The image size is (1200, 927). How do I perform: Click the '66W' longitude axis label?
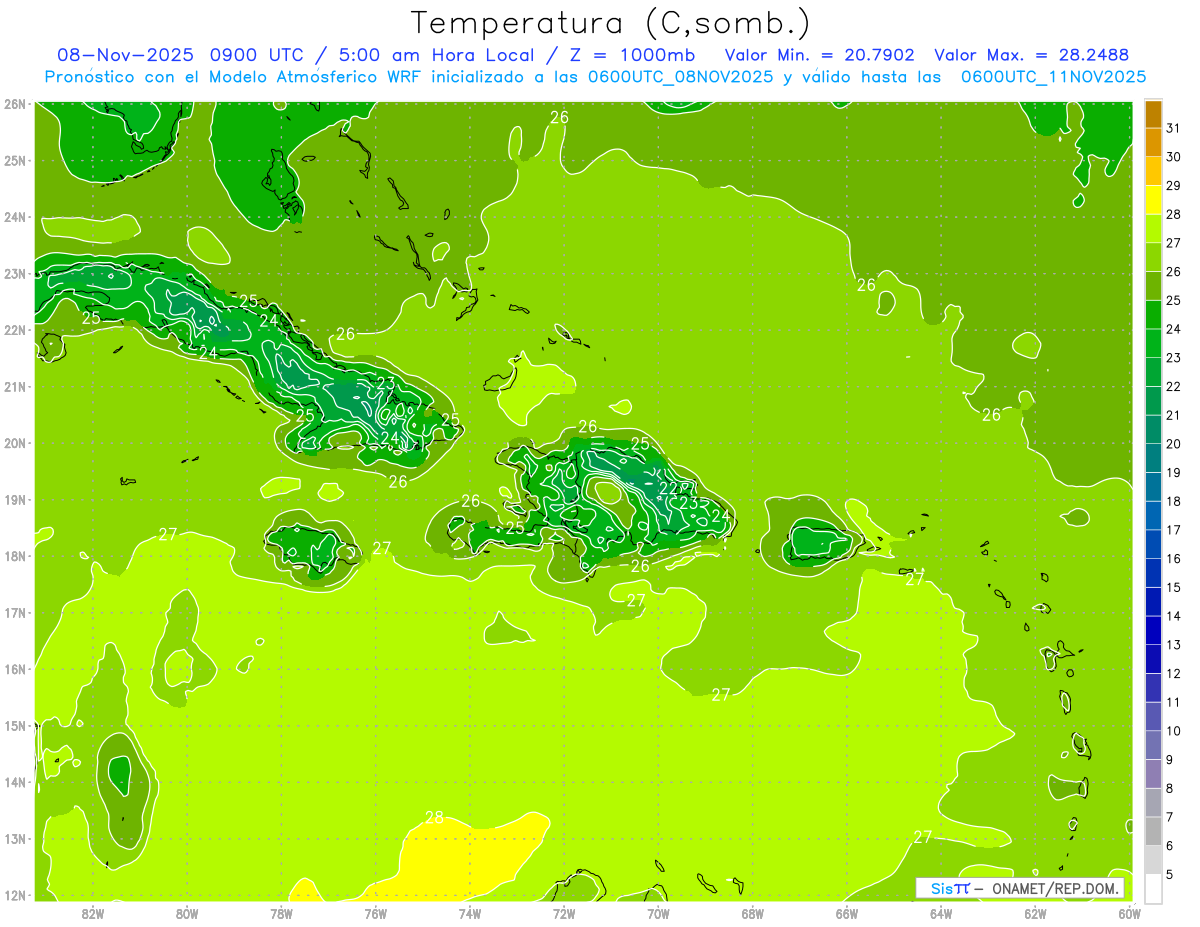click(847, 913)
